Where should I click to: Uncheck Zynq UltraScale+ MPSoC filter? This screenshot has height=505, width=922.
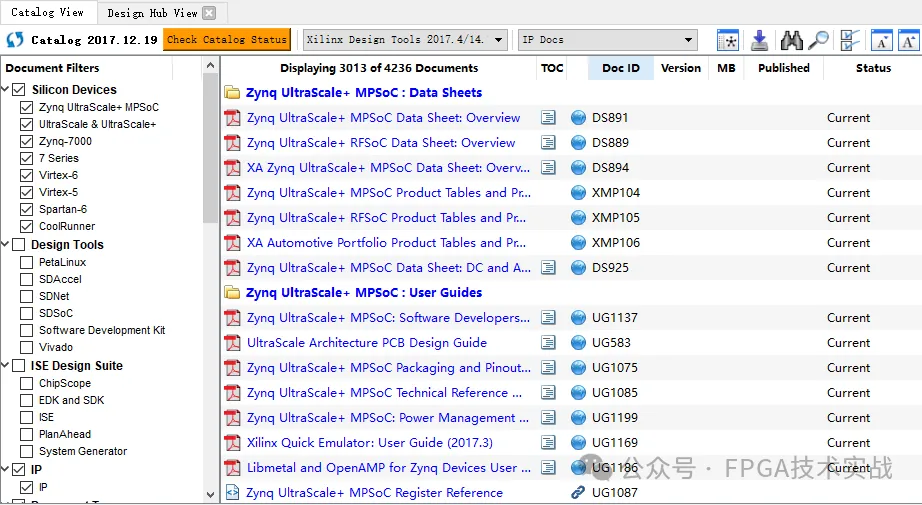click(26, 108)
